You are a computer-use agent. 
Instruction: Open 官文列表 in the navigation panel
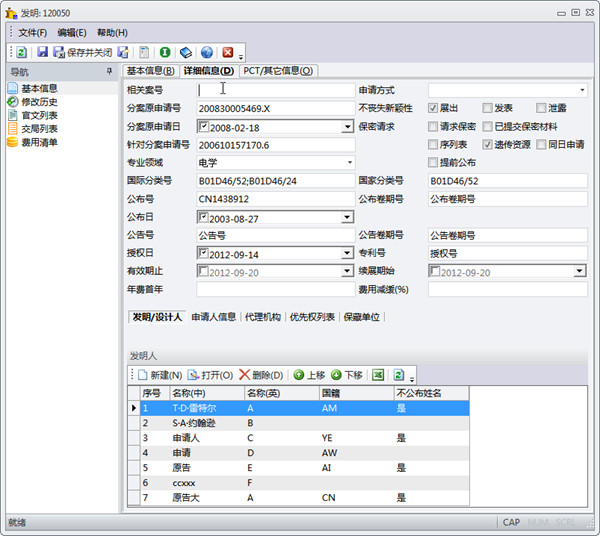39,115
